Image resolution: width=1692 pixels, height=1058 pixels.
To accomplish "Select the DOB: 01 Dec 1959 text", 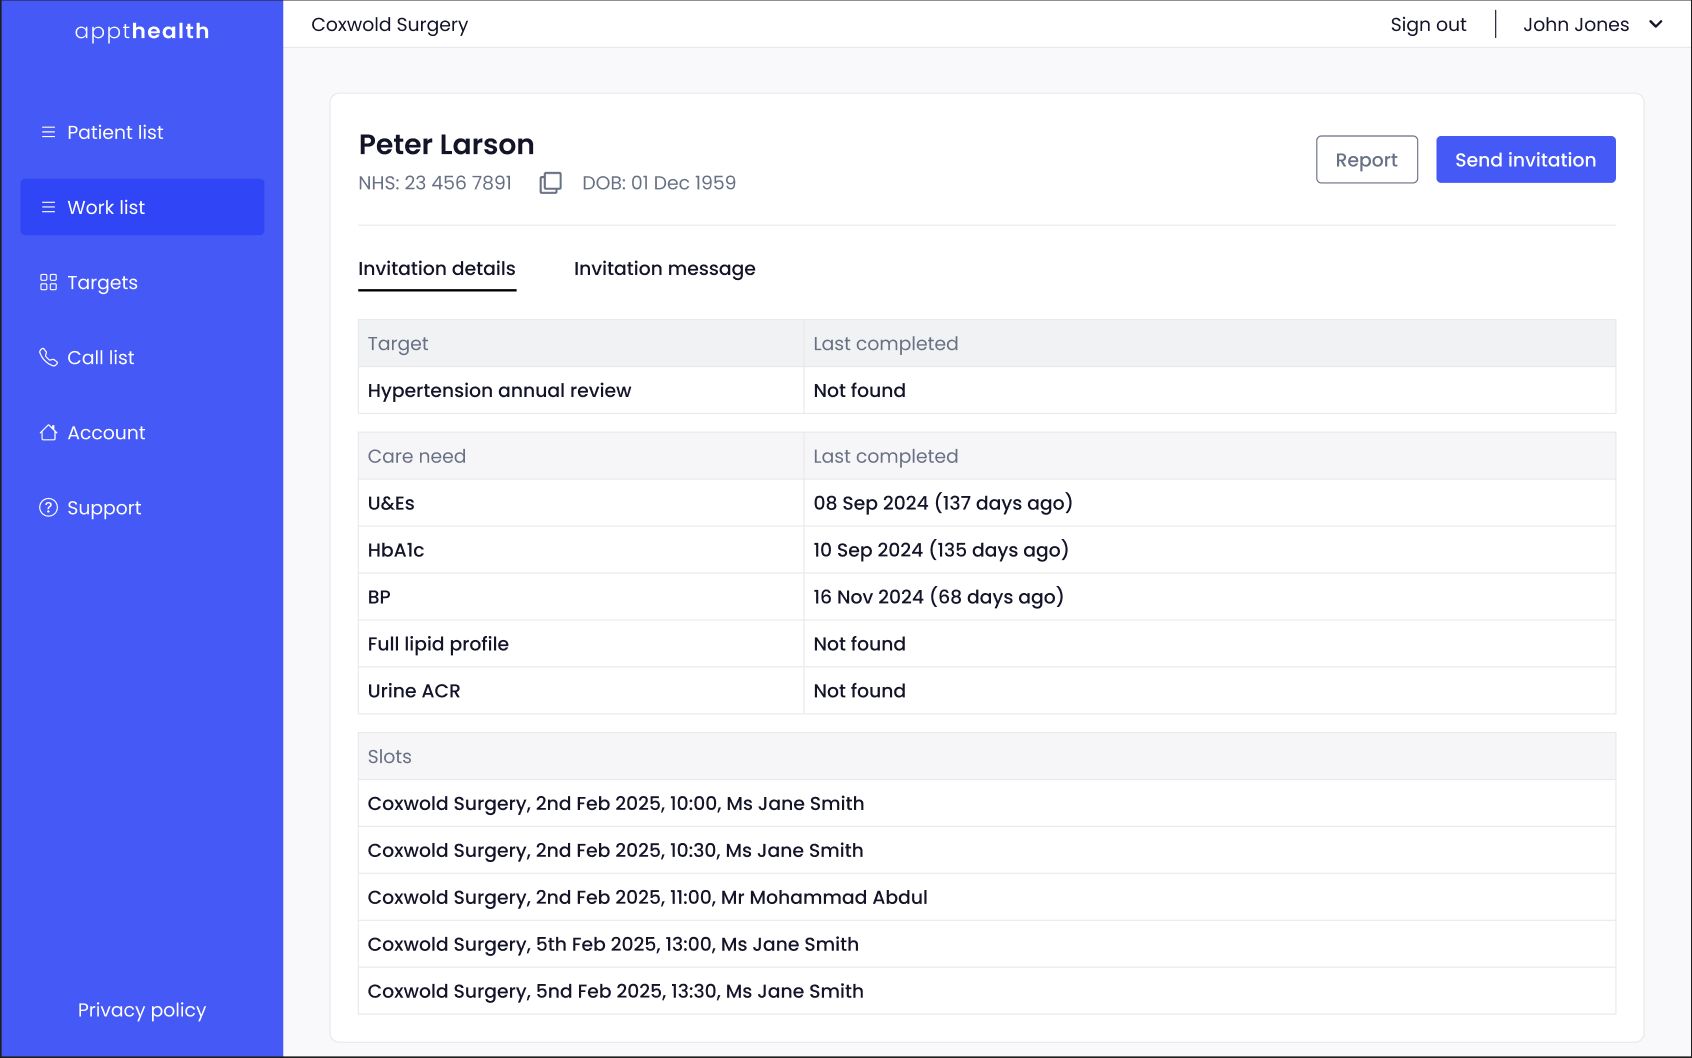I will point(659,183).
